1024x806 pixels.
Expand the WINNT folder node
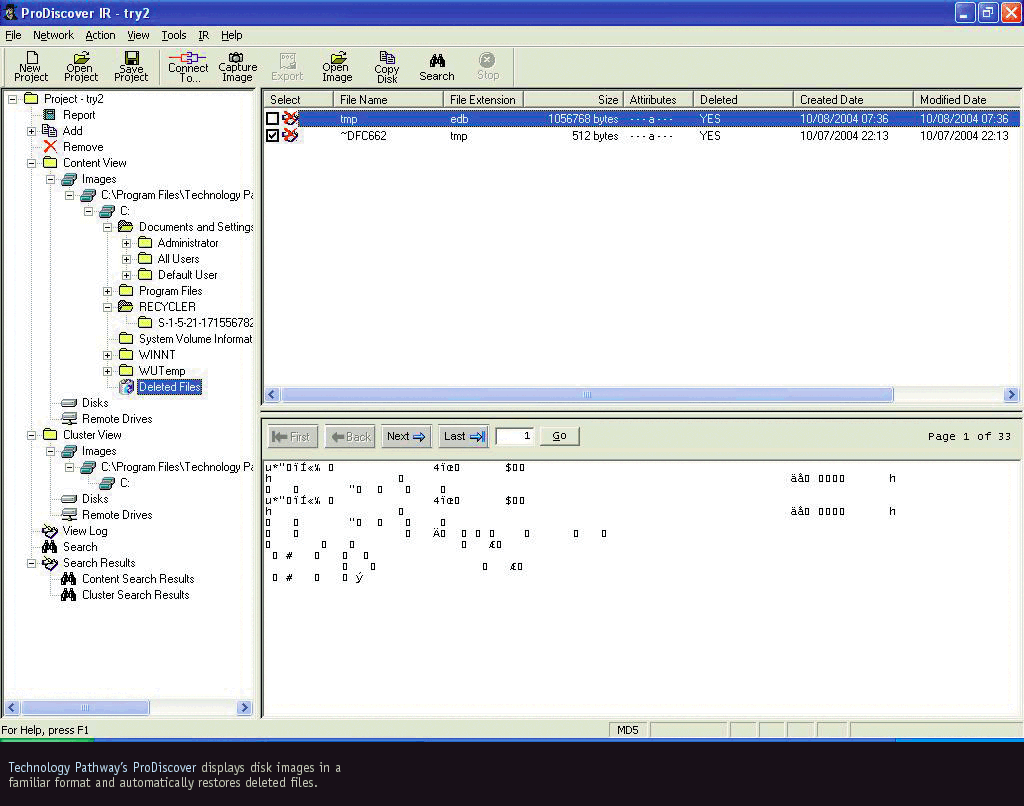pyautogui.click(x=108, y=355)
